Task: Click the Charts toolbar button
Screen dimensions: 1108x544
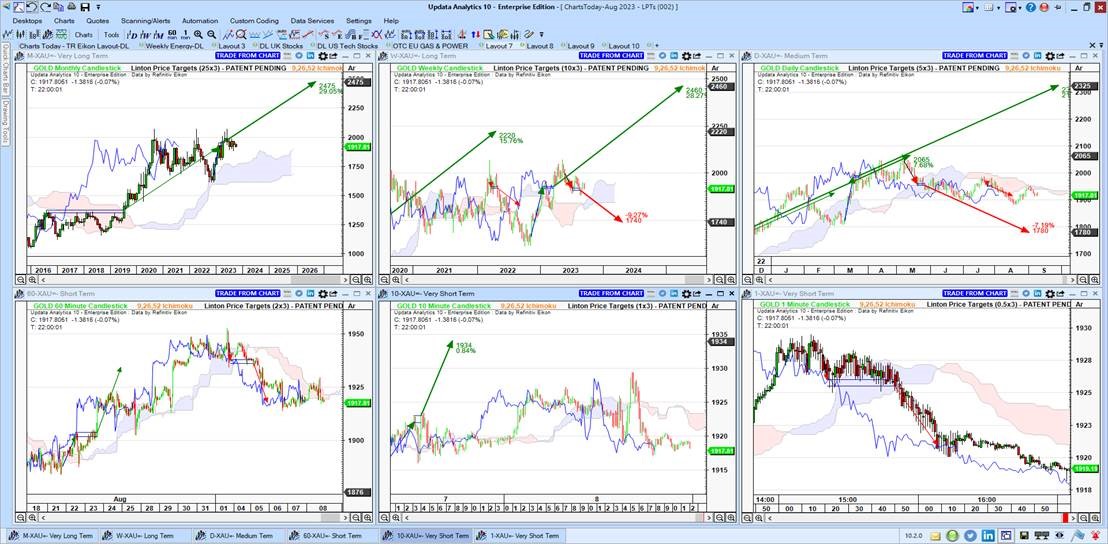Action: pyautogui.click(x=83, y=35)
